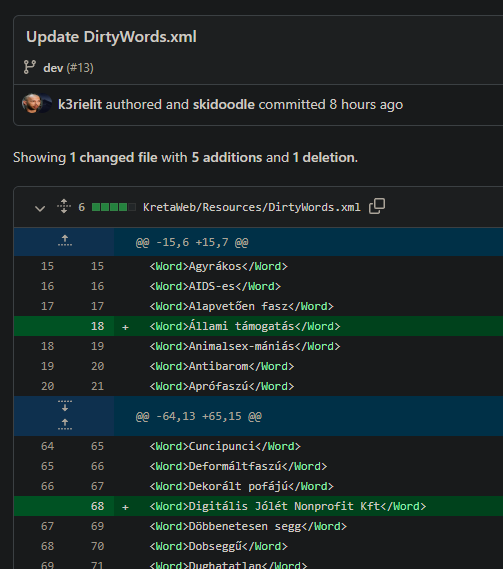Open k3rielit author profile
503x569 pixels.
click(x=80, y=105)
